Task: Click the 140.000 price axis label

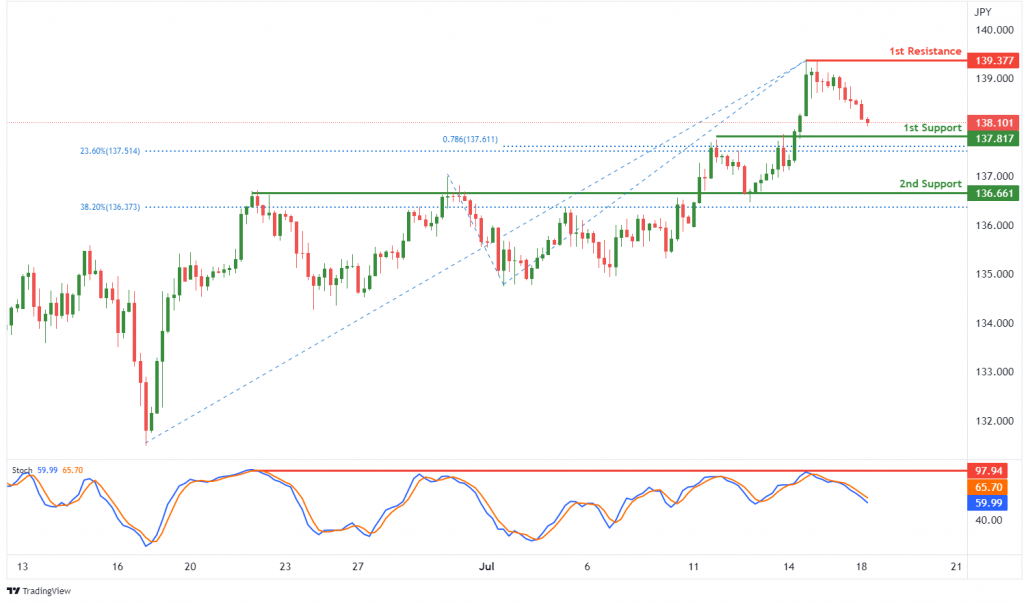Action: coord(995,30)
